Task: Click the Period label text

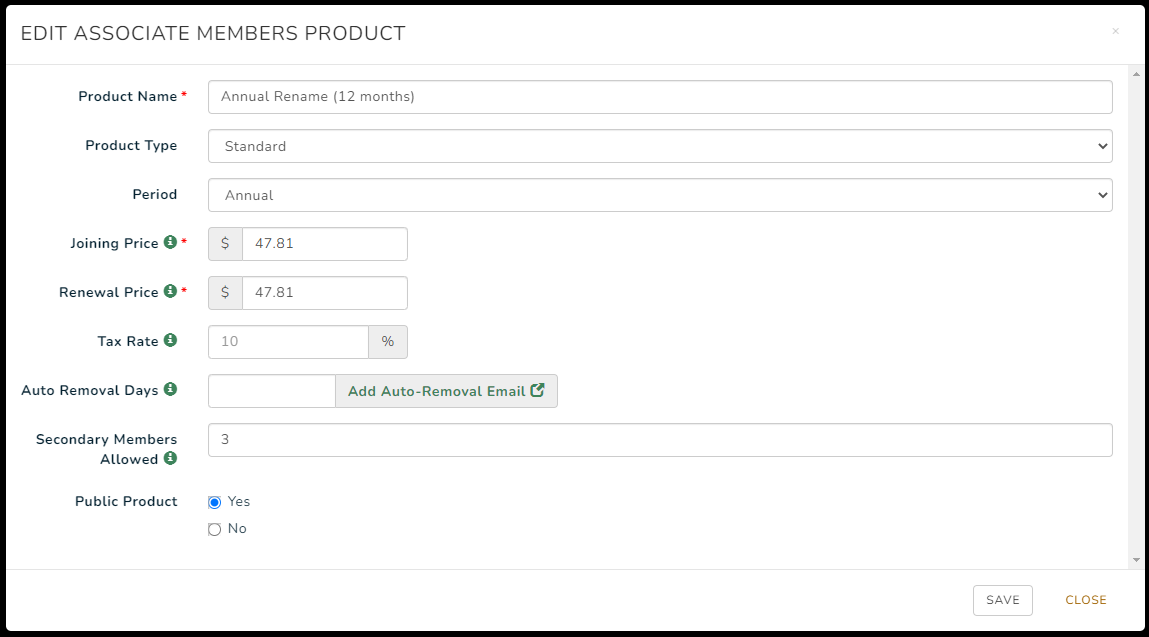Action: 155,194
